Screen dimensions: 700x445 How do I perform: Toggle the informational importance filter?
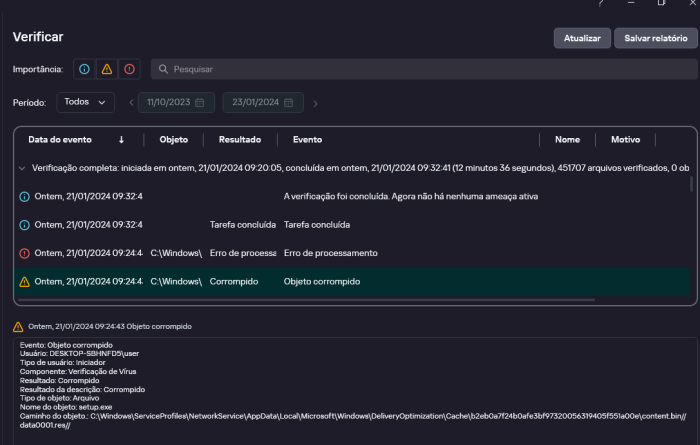pos(84,70)
